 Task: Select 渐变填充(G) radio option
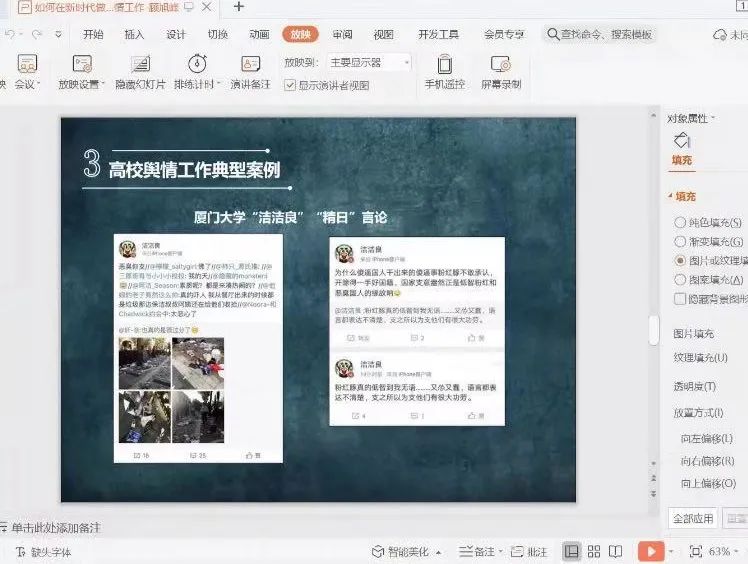(680, 241)
